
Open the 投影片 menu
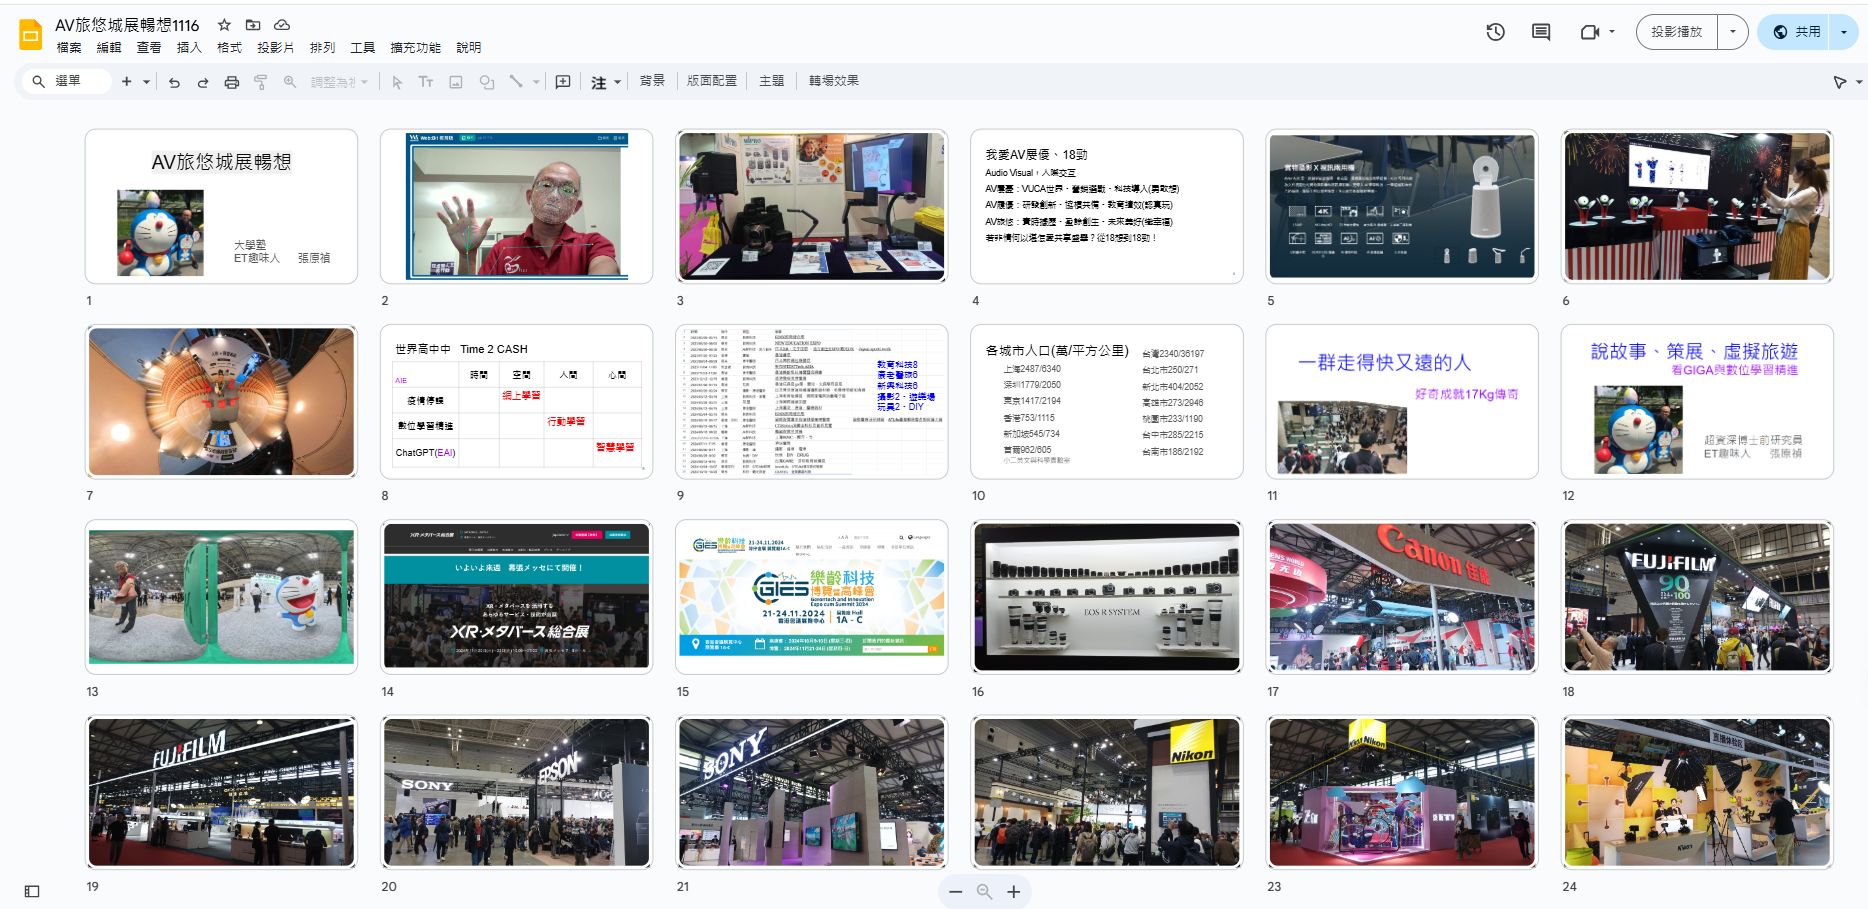[275, 48]
